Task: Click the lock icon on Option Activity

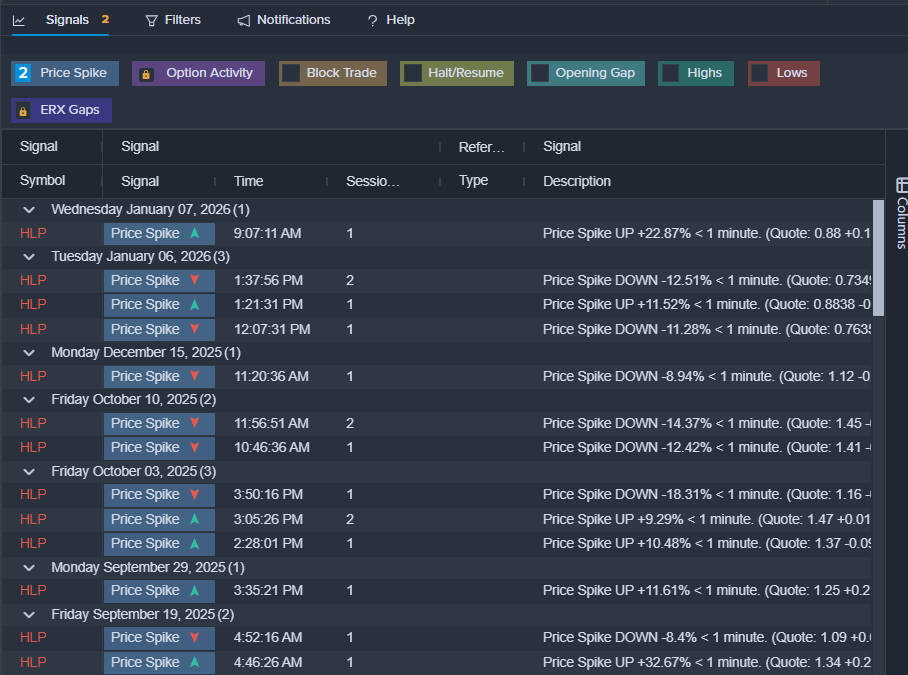Action: tap(146, 74)
